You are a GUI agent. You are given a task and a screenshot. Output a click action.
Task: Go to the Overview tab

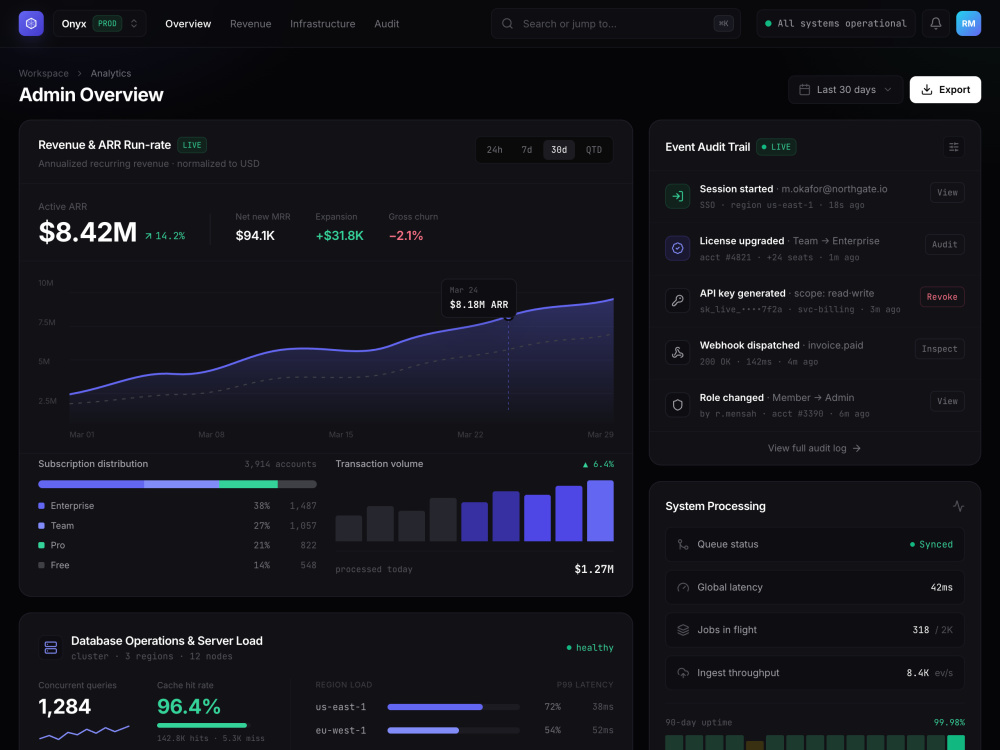[x=188, y=24]
